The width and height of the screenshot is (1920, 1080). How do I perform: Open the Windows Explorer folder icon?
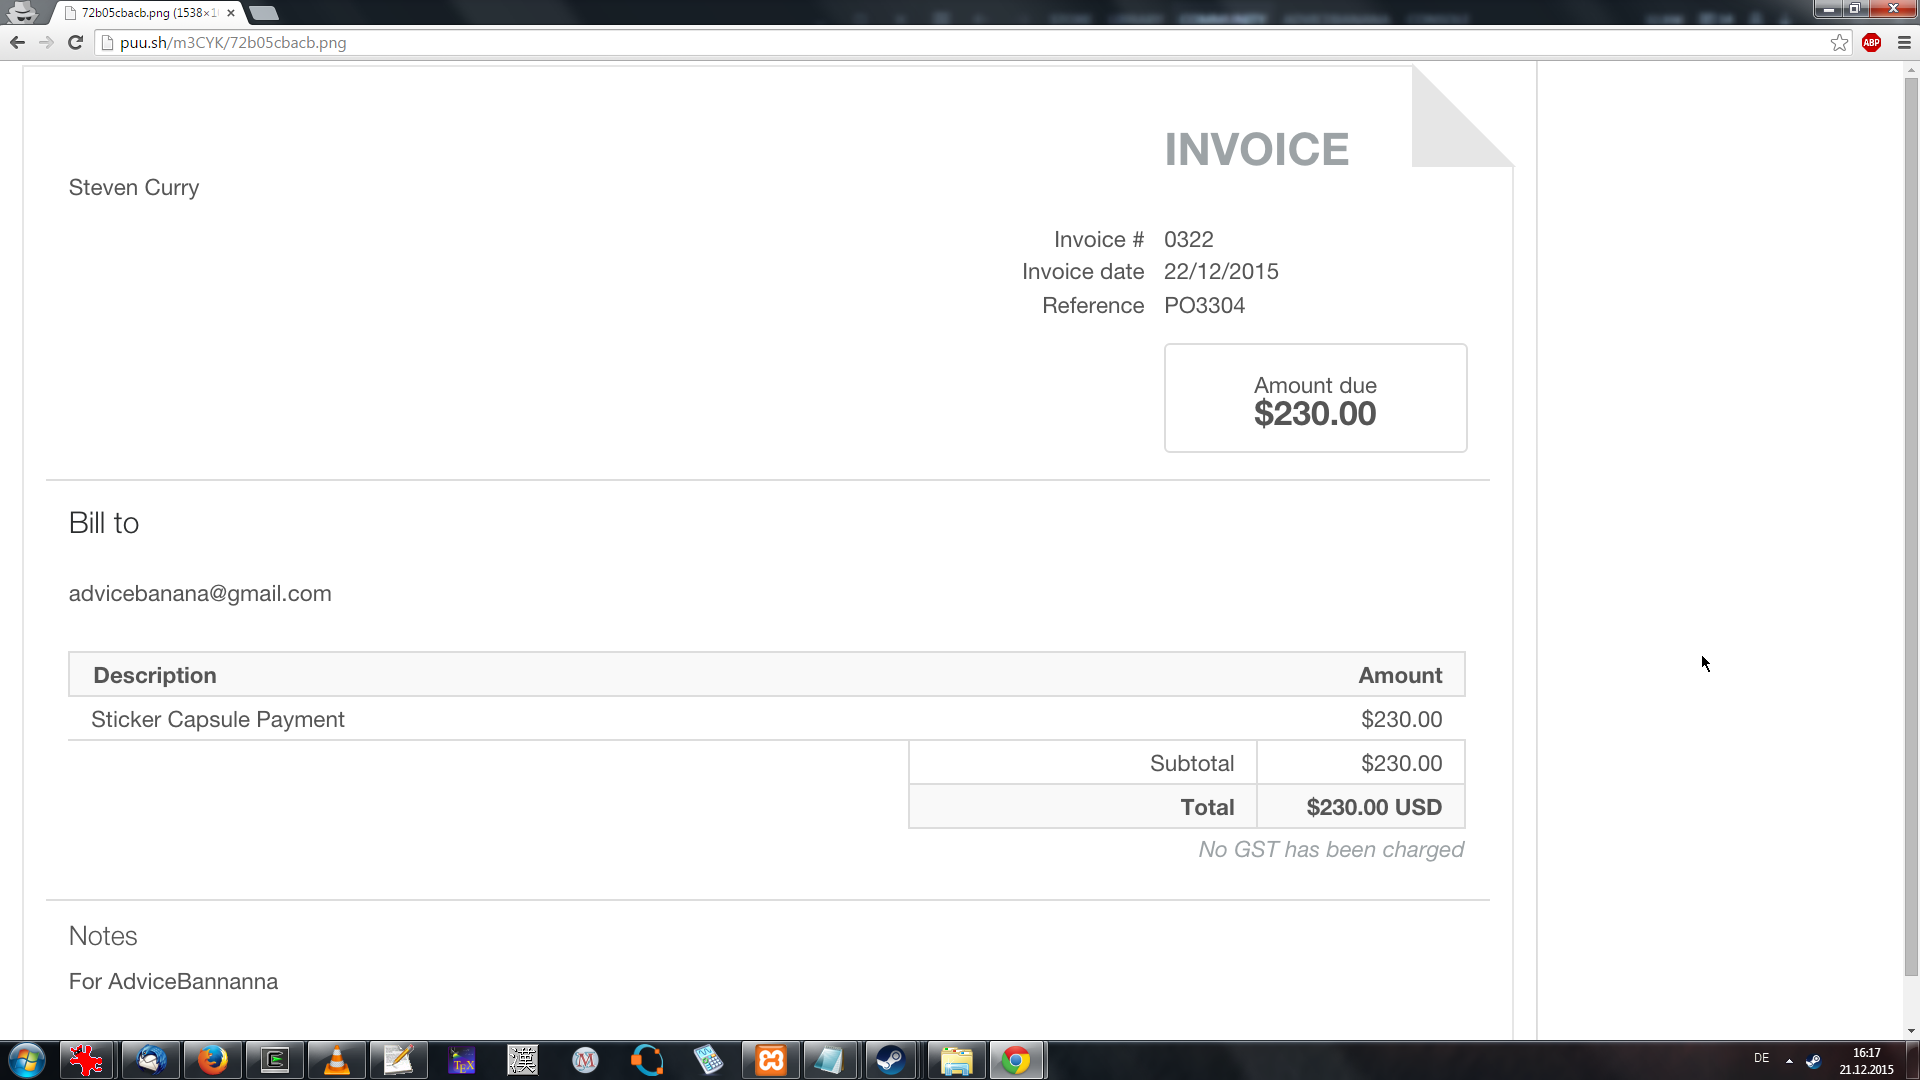(x=956, y=1060)
